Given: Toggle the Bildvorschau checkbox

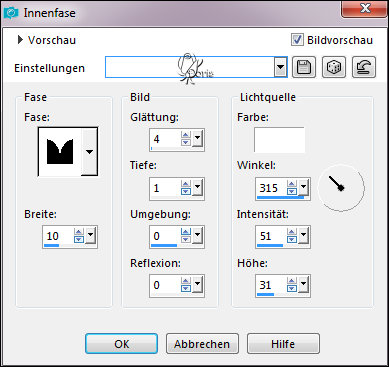Looking at the screenshot, I should click(297, 40).
